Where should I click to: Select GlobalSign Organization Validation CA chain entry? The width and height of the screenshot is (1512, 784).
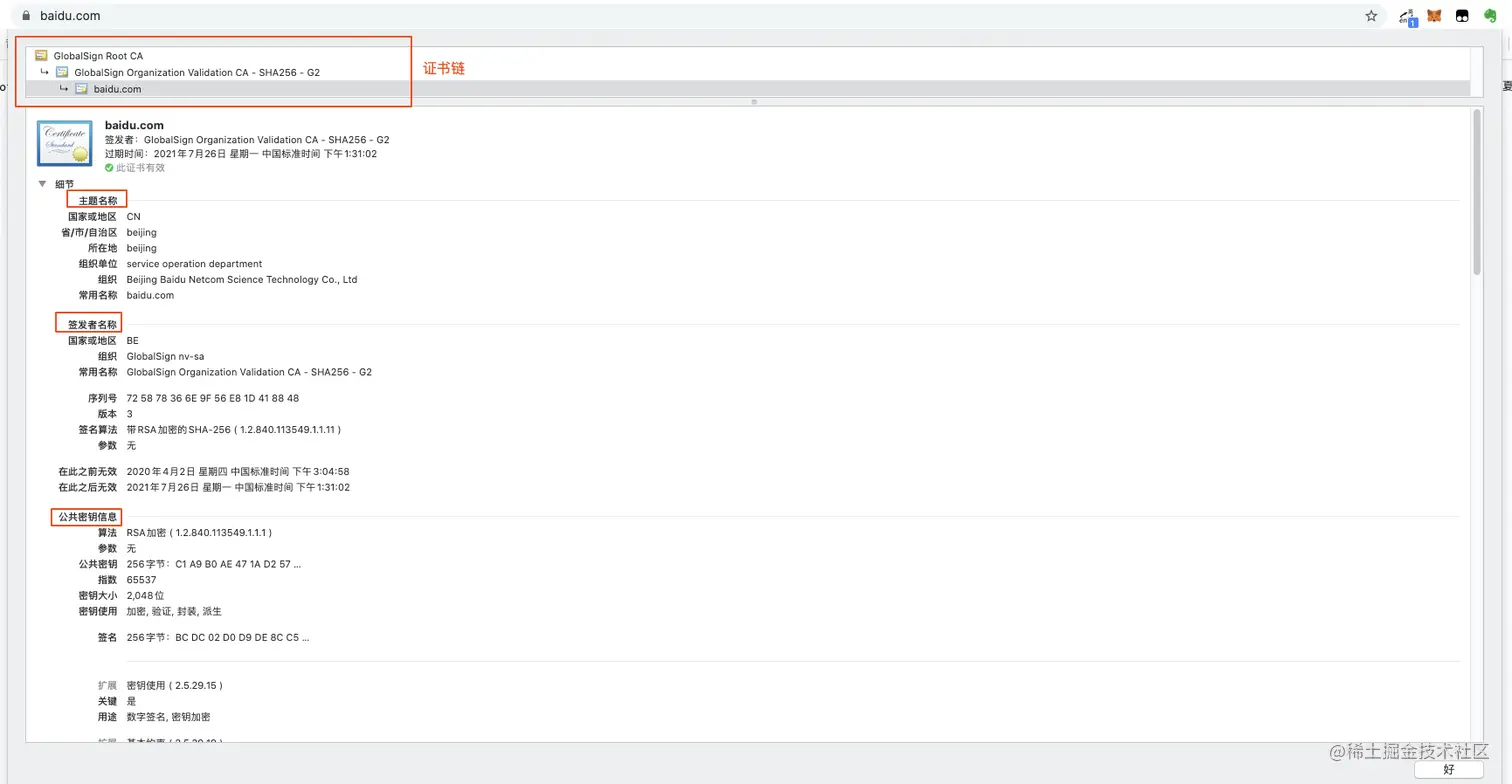click(197, 72)
